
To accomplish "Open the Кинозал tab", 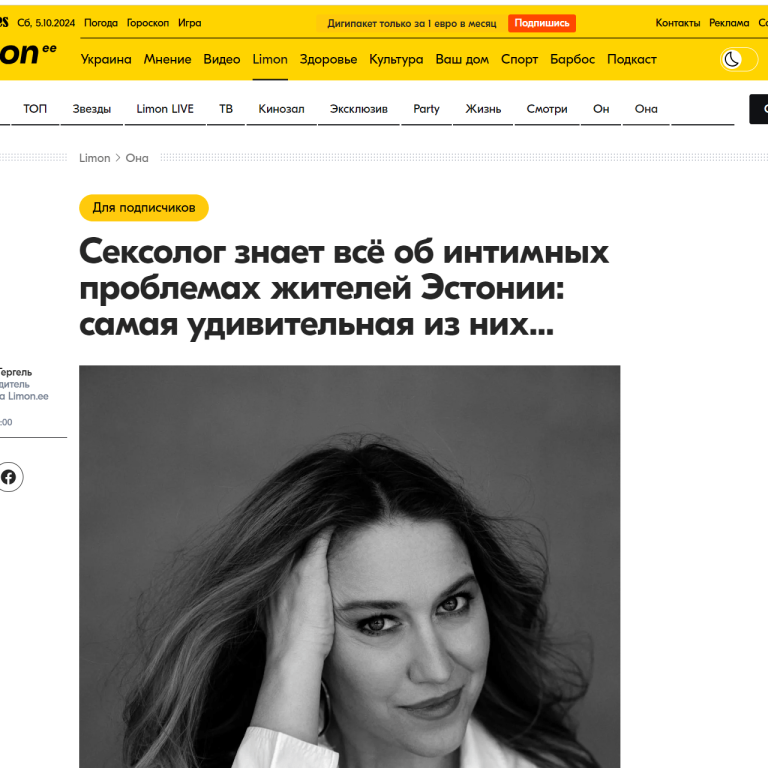I will [x=282, y=109].
